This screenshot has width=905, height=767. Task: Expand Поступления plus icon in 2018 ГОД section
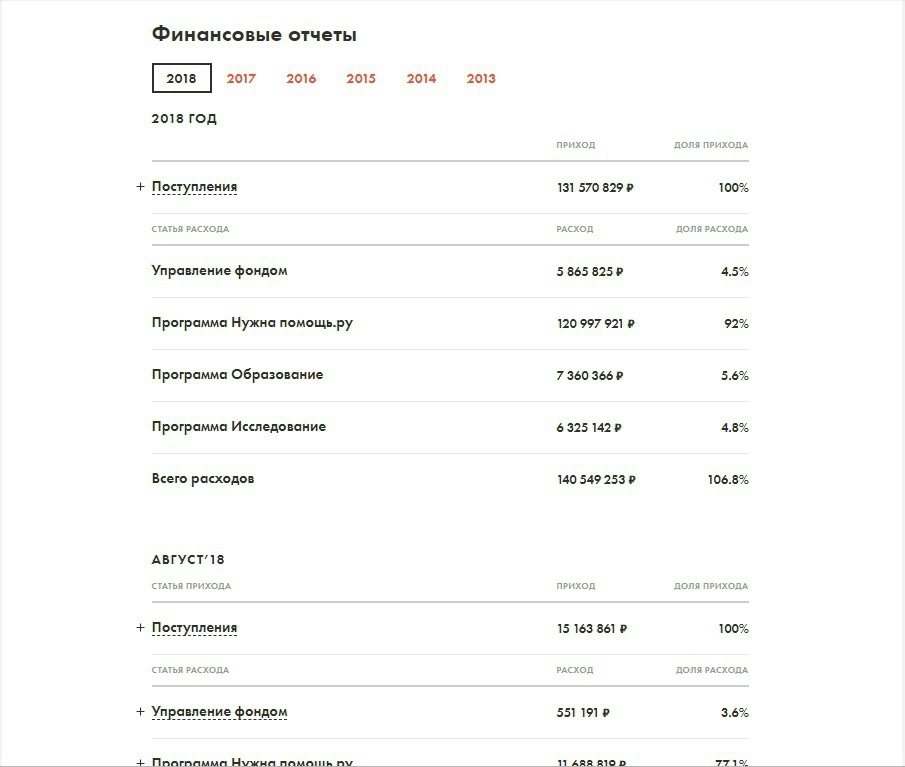point(140,187)
